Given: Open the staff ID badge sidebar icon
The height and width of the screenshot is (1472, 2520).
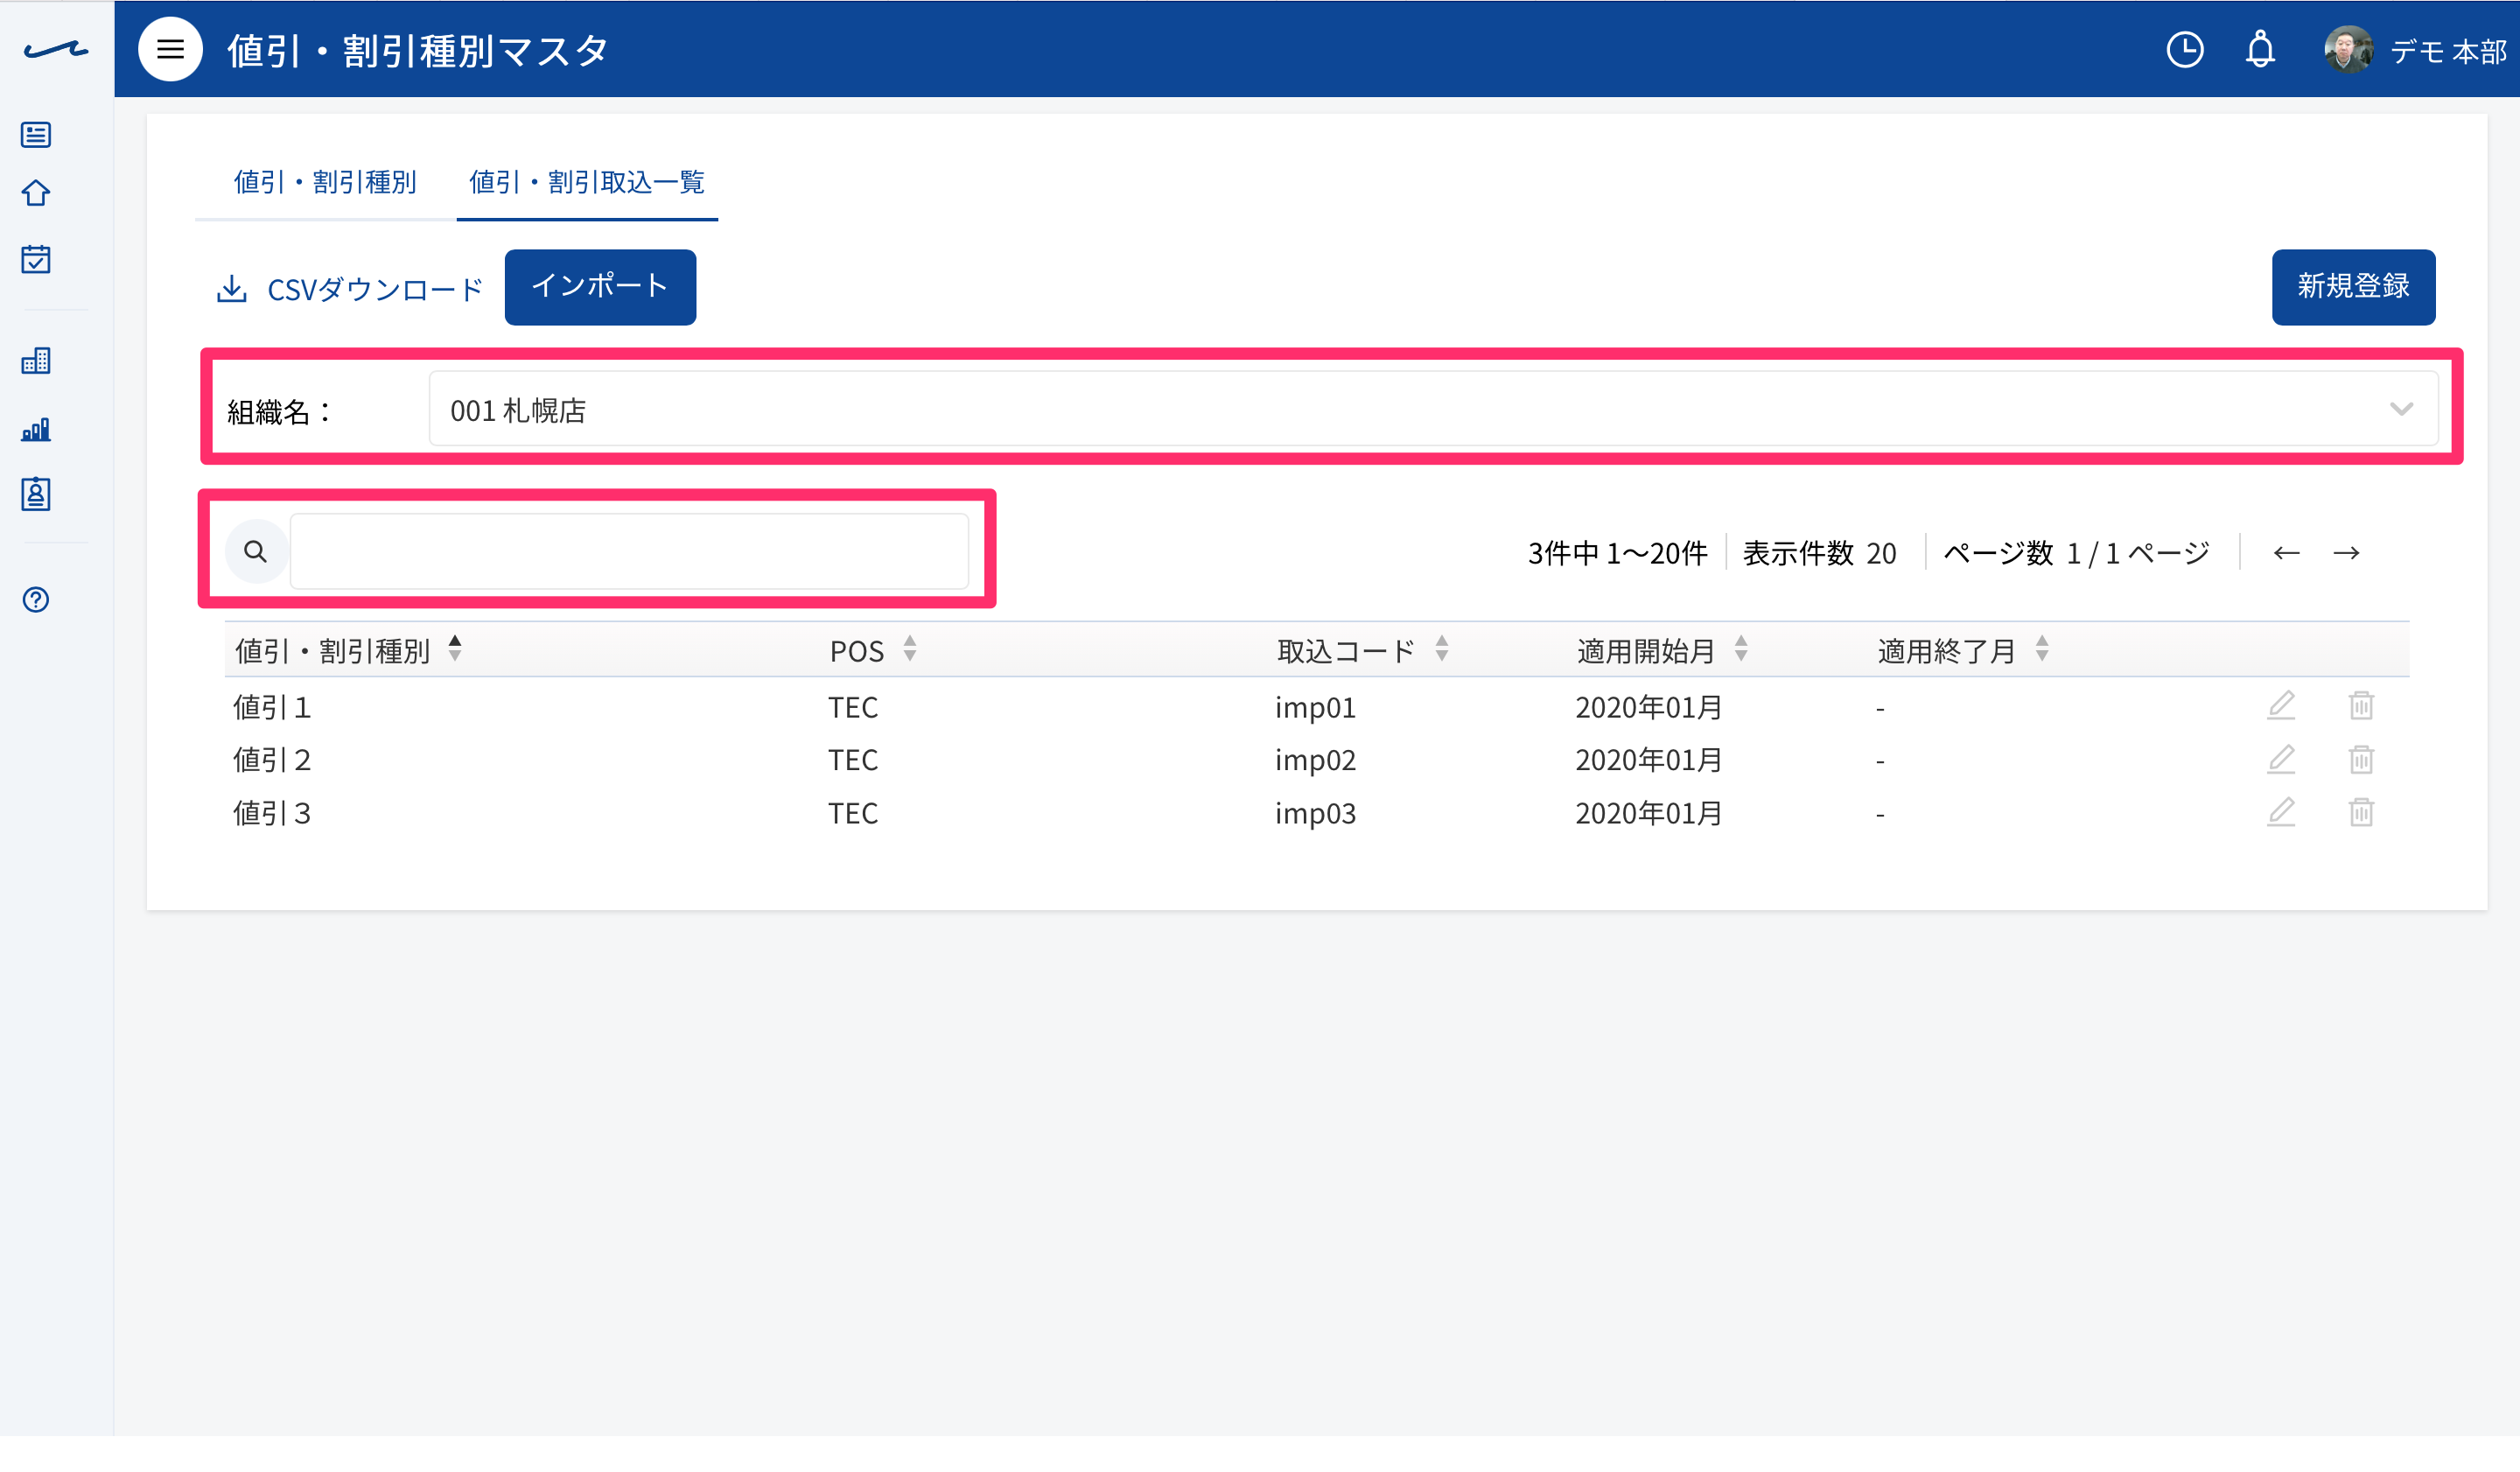Looking at the screenshot, I should click(36, 494).
